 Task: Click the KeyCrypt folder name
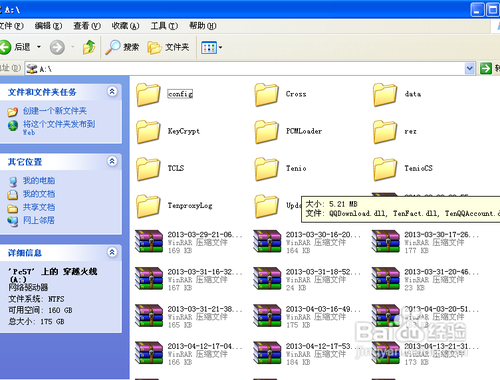point(184,131)
